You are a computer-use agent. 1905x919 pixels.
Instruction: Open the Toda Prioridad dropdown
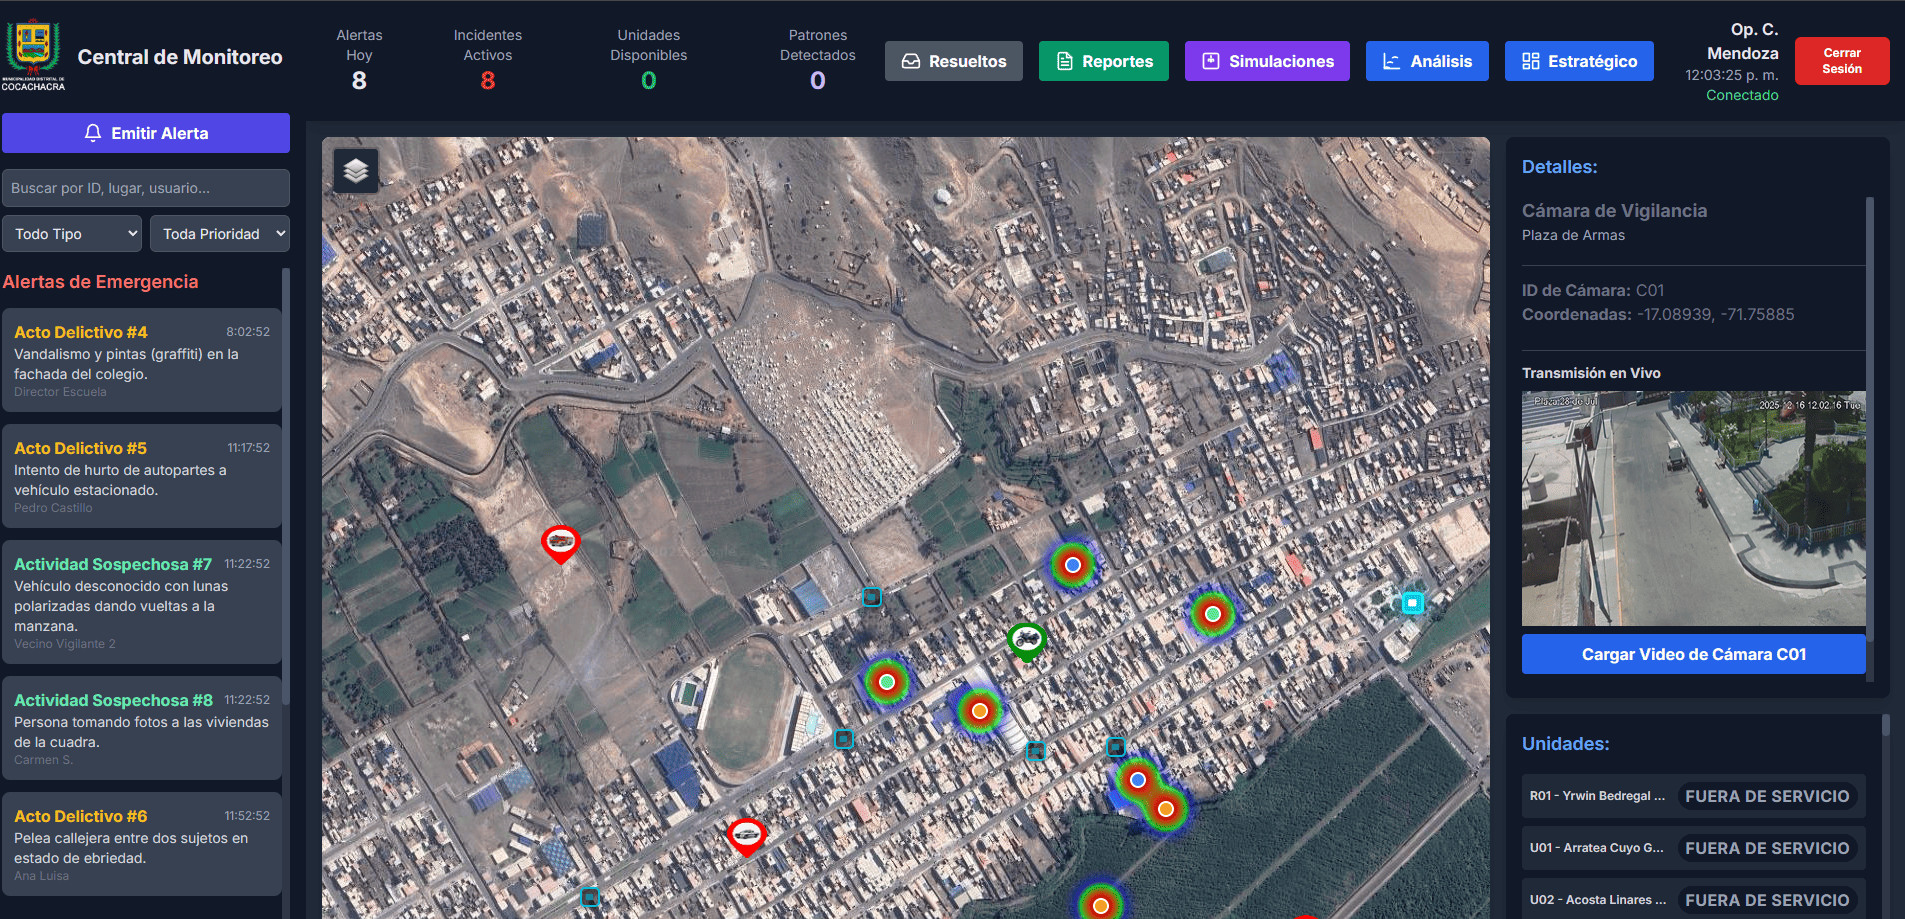[x=220, y=234]
